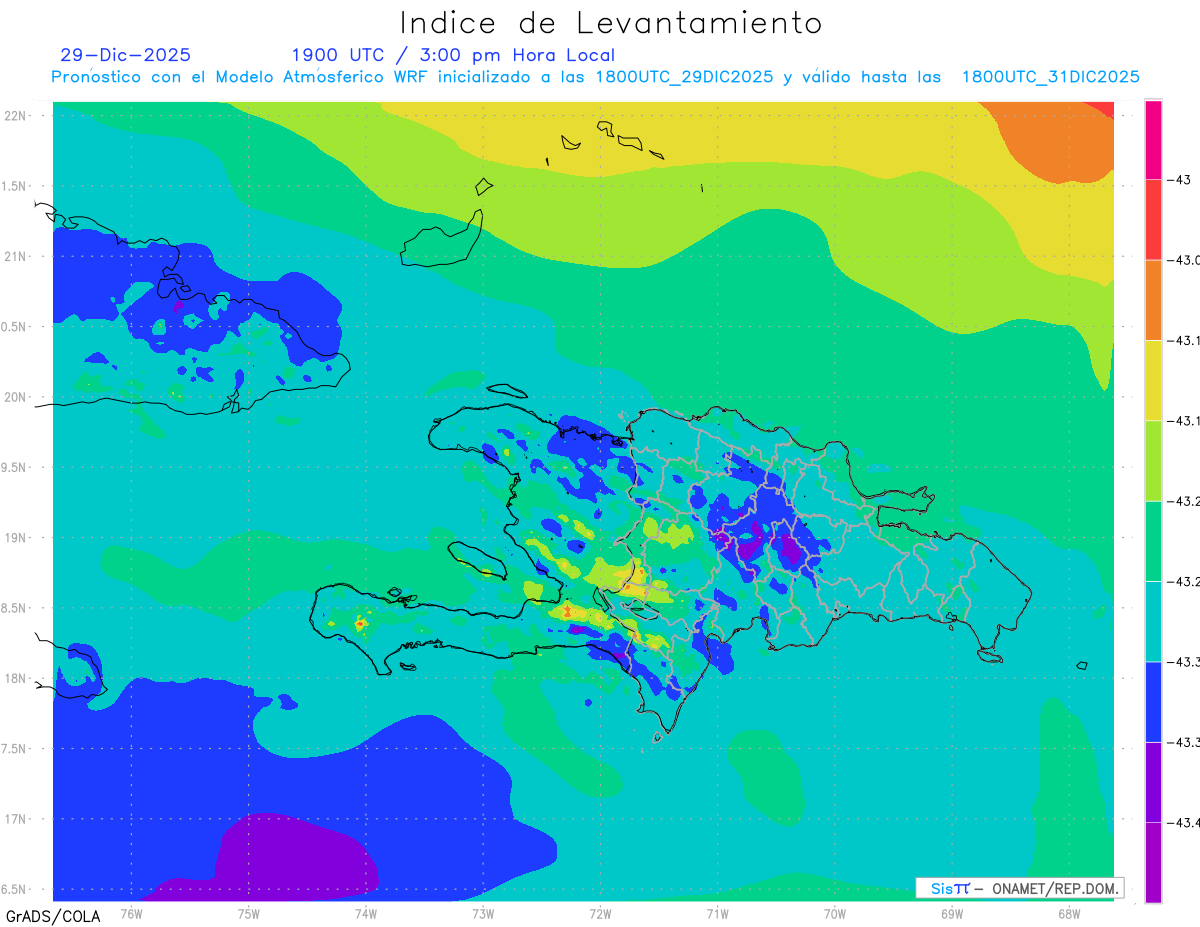Viewport: 1200px width, 927px height.
Task: Click the "68W" longitude label
Action: [x=1069, y=913]
